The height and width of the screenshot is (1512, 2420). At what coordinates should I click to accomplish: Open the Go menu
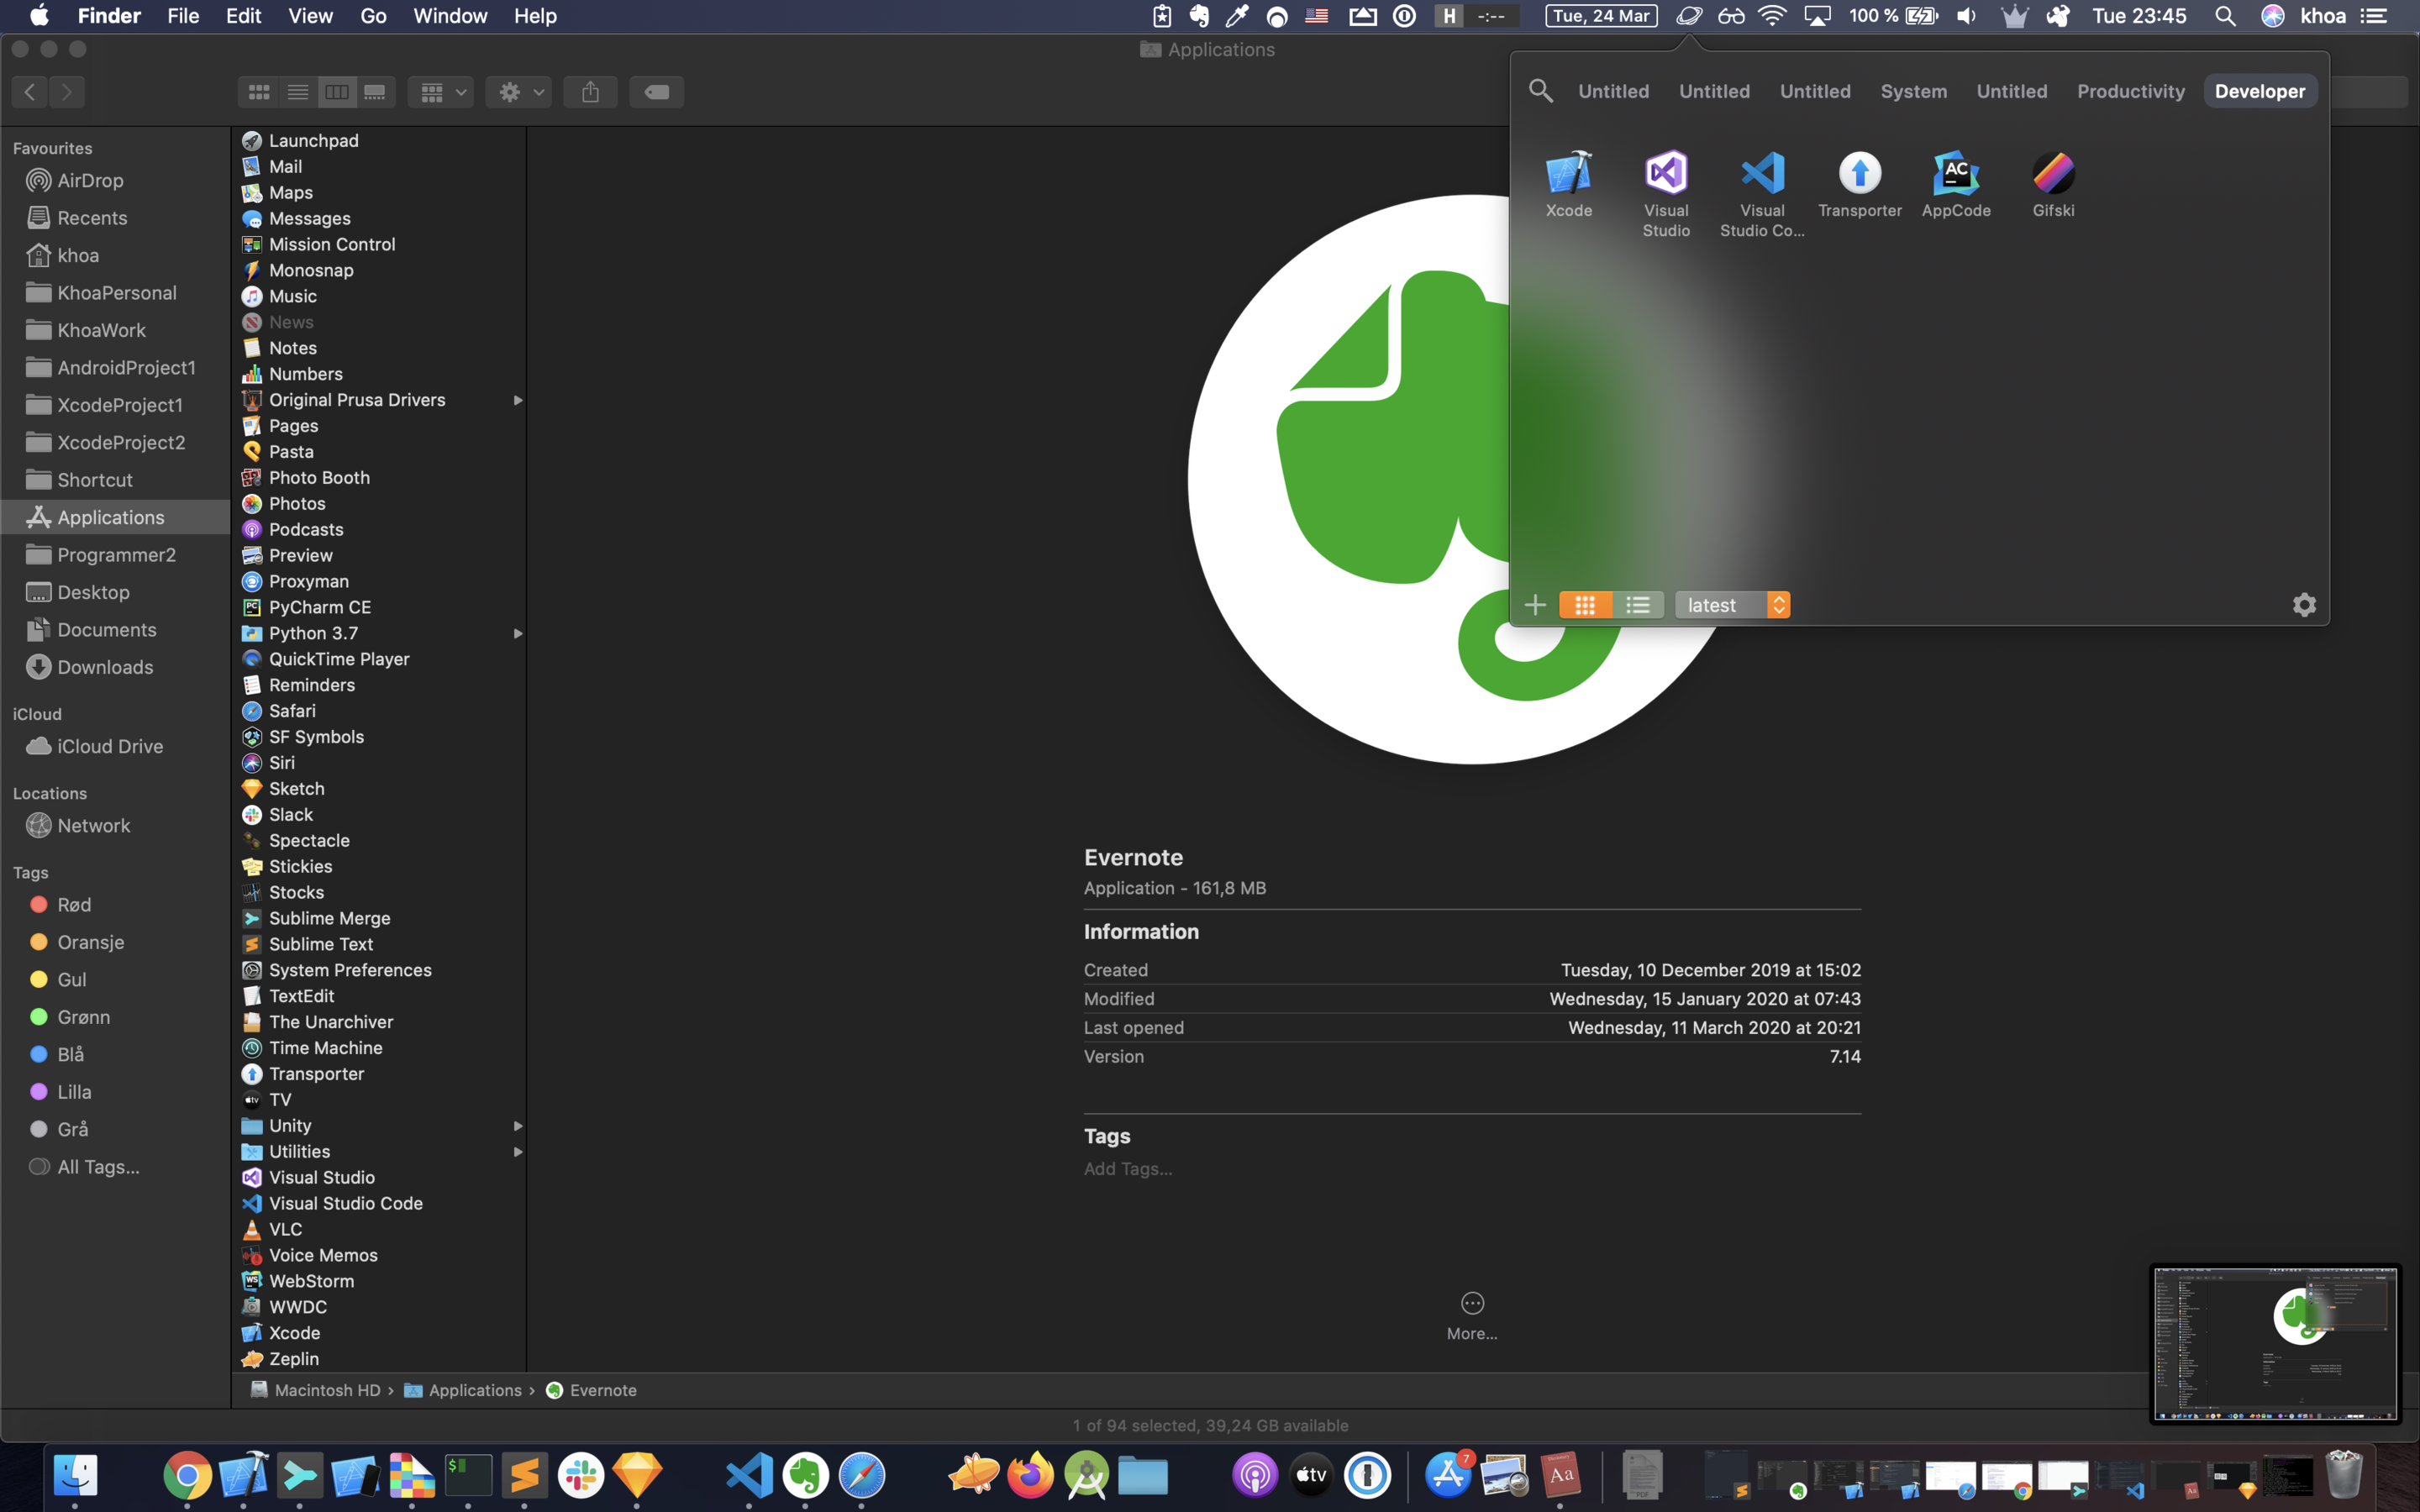coord(373,16)
